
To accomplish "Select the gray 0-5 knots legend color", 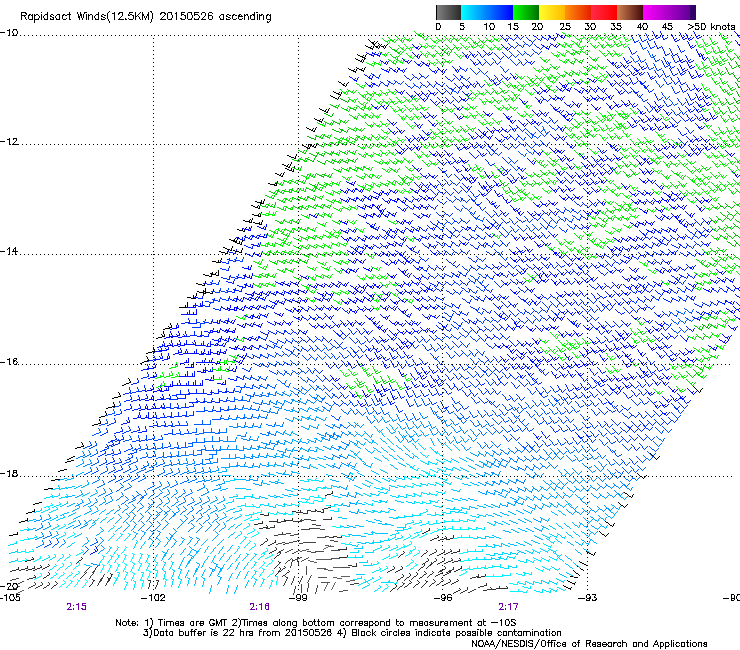I will coord(448,12).
